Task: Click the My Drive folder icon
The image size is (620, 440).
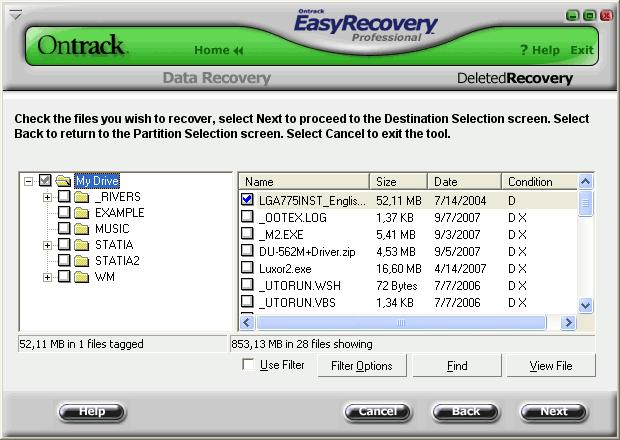Action: [x=63, y=181]
